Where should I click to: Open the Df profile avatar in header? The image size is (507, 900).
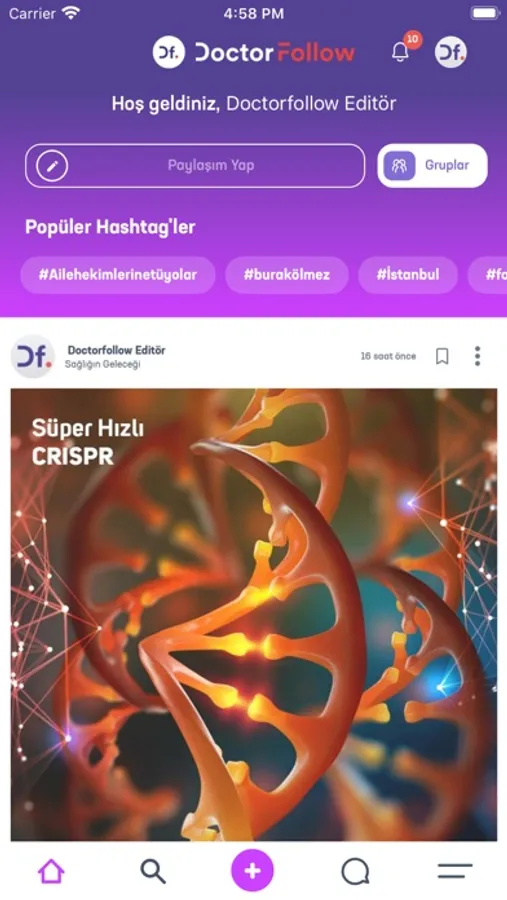coord(451,52)
